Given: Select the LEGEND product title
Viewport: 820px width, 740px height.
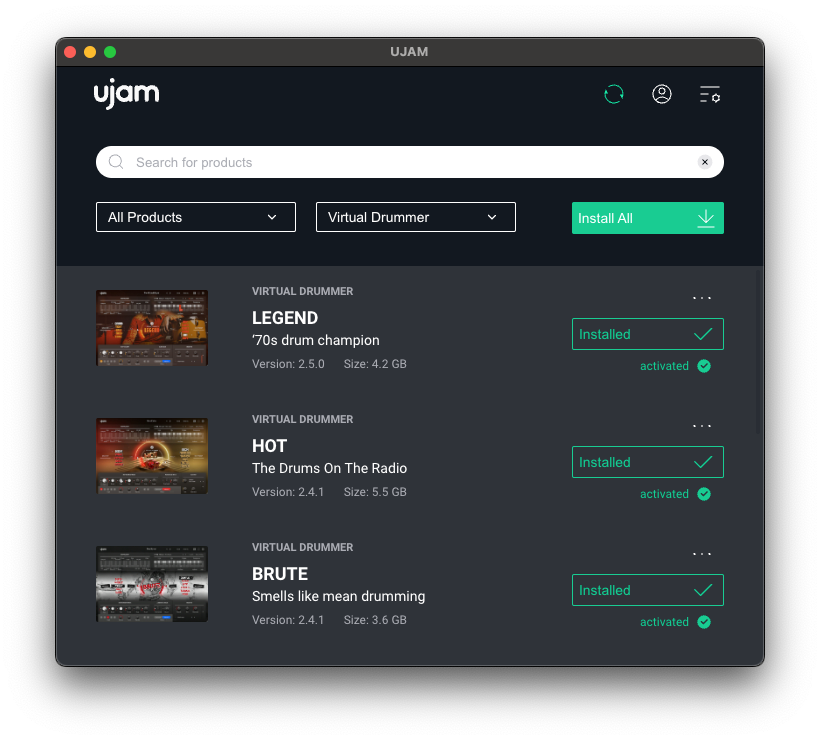Looking at the screenshot, I should (285, 318).
